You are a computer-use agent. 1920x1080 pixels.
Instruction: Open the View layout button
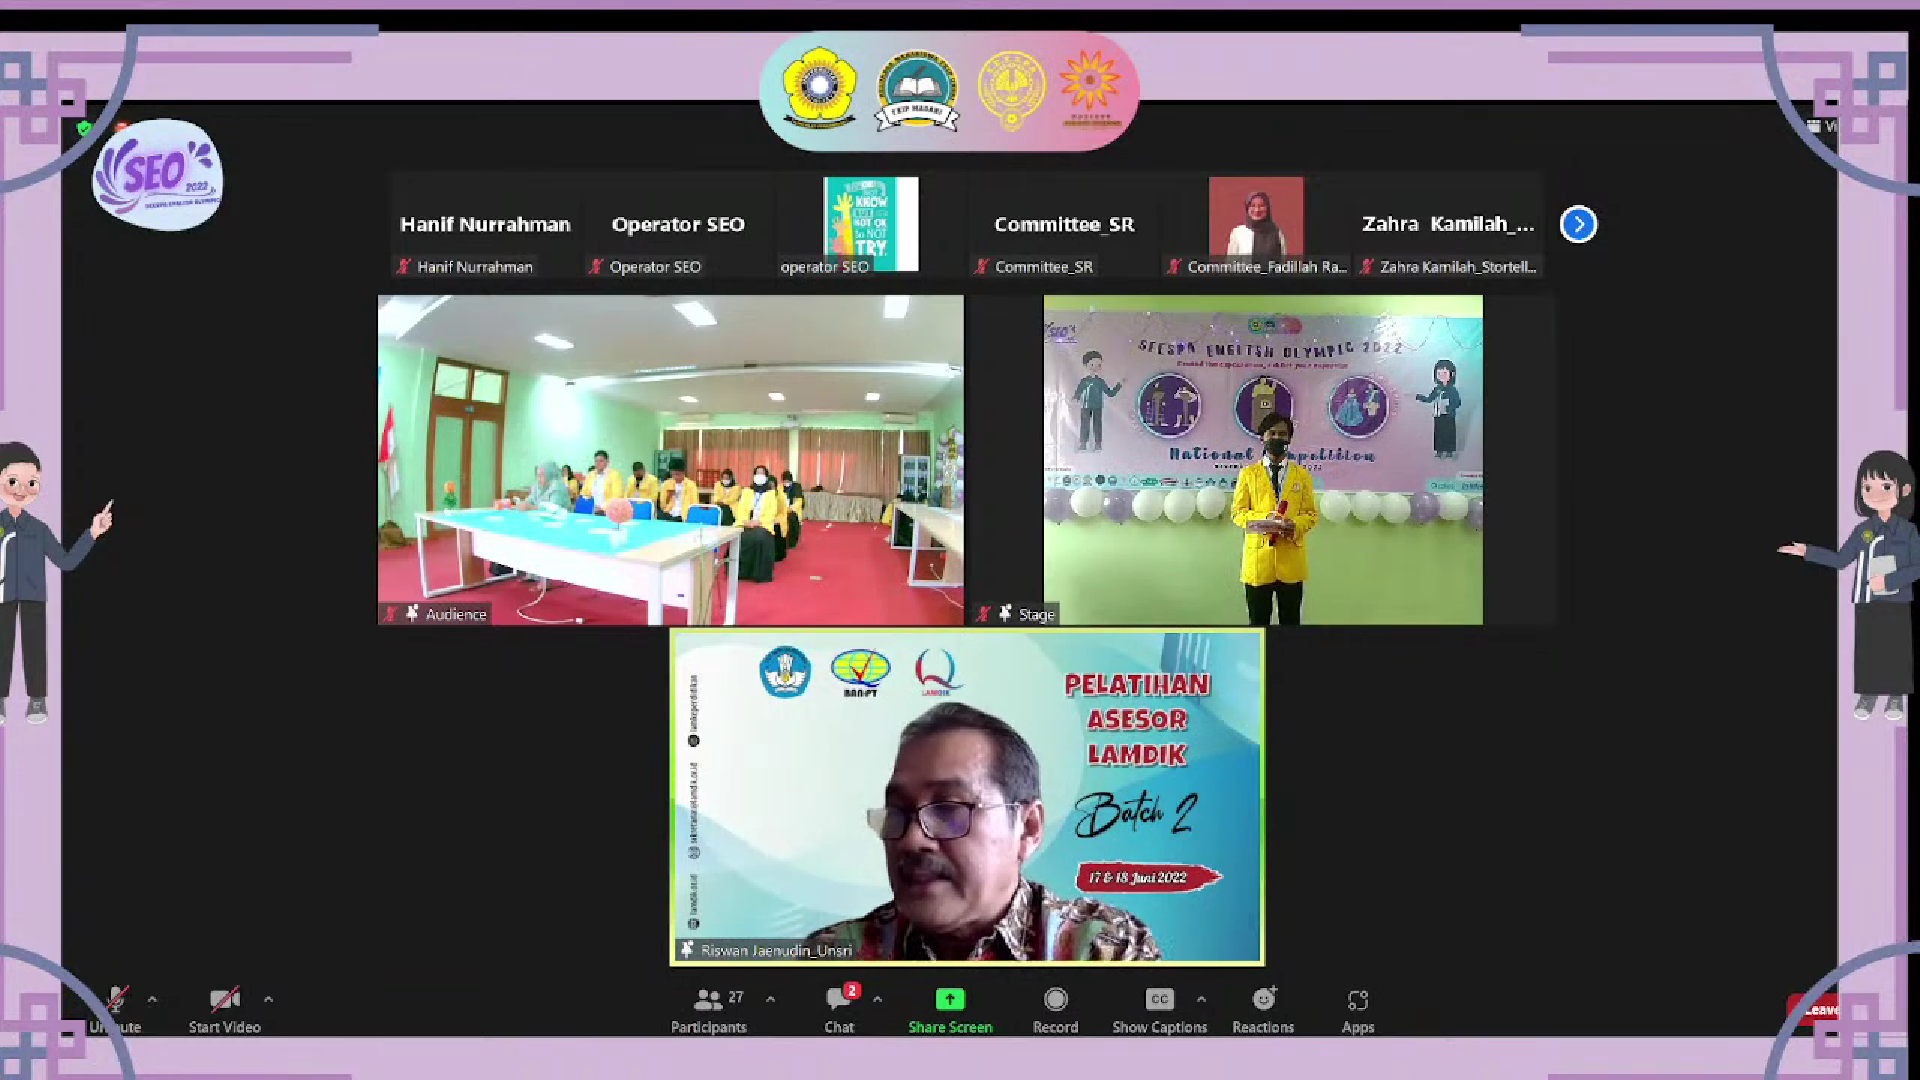[x=1822, y=126]
